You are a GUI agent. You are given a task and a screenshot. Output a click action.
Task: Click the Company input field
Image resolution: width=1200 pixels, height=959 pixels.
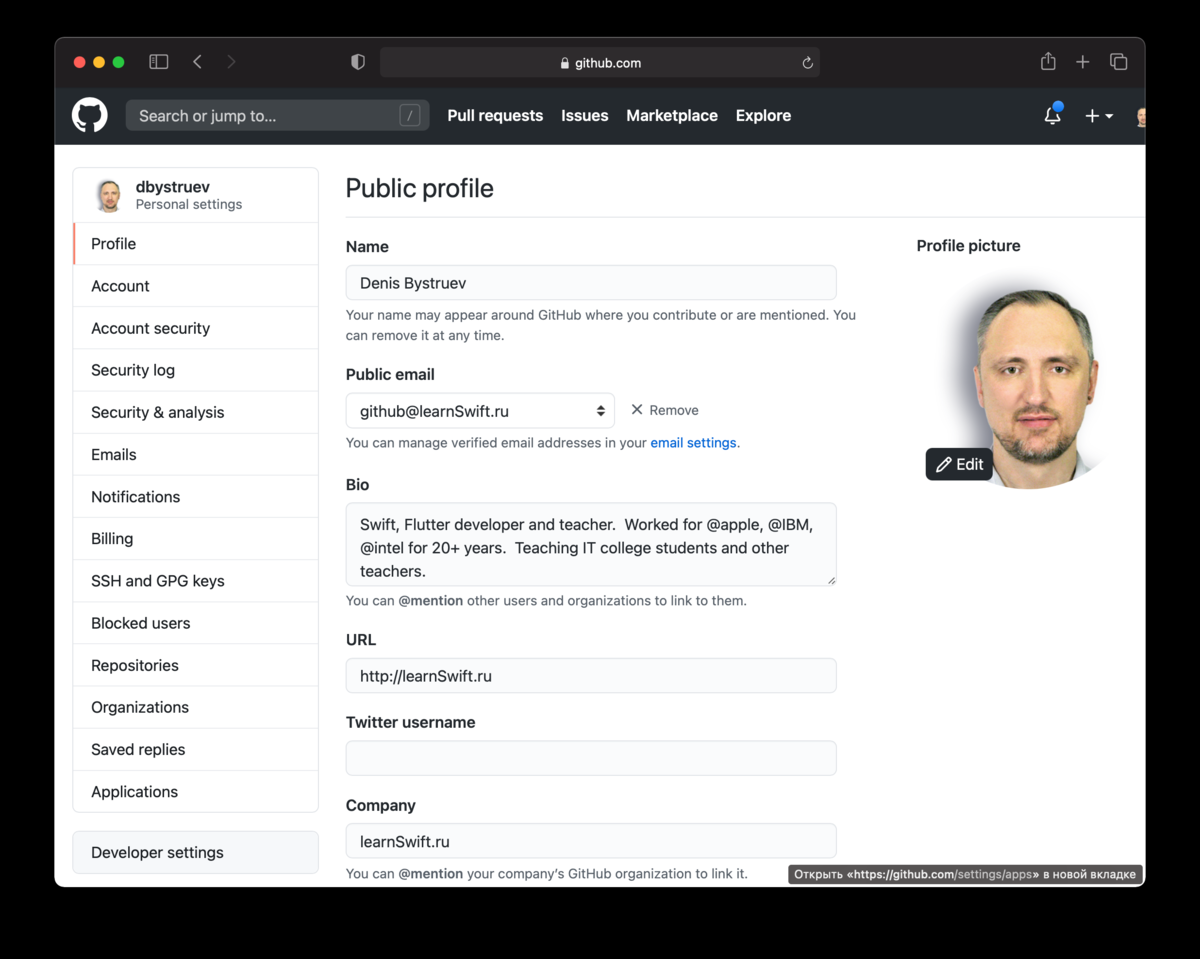tap(591, 841)
